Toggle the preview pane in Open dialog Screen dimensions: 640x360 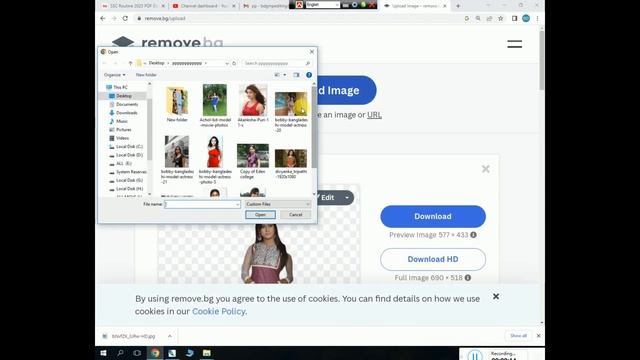[296, 75]
